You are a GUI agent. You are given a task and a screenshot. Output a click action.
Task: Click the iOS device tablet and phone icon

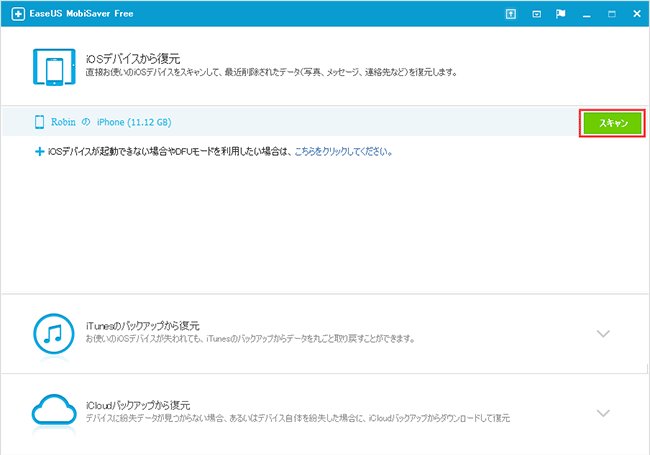pyautogui.click(x=54, y=67)
